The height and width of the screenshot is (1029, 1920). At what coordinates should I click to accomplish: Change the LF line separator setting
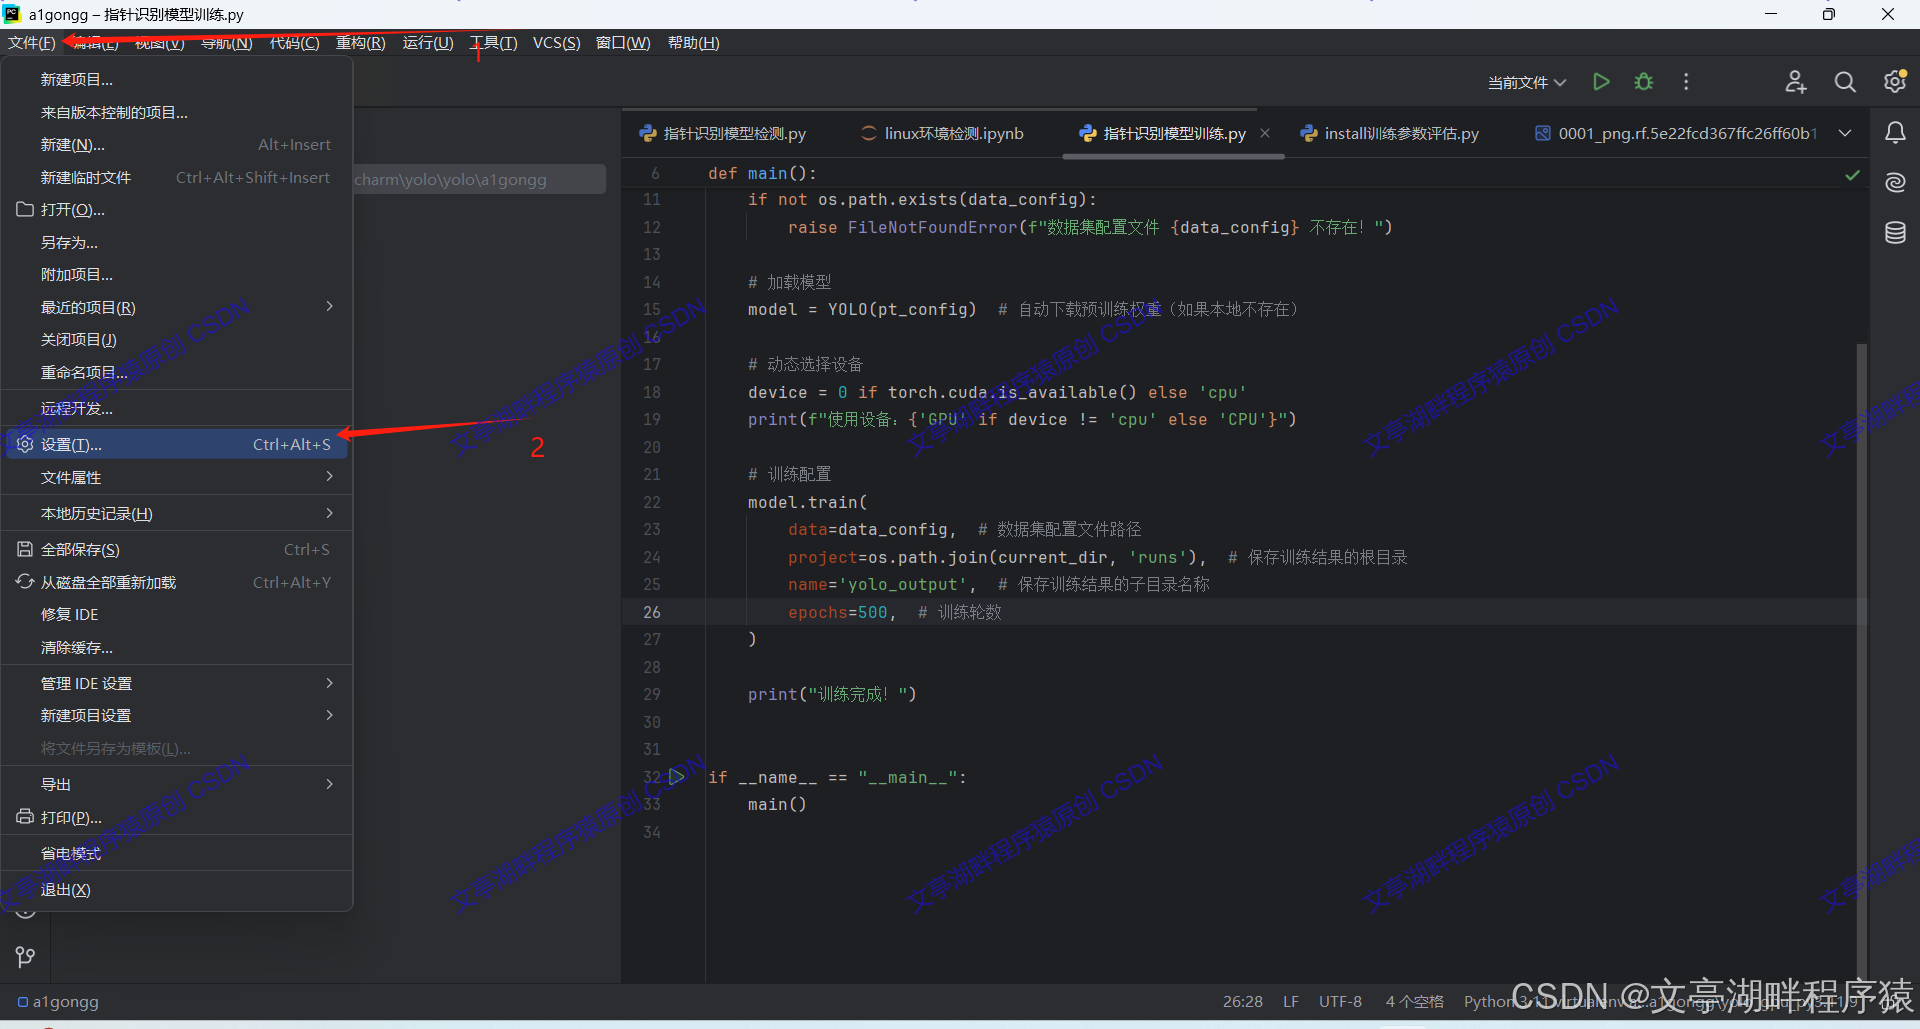pyautogui.click(x=1291, y=1001)
